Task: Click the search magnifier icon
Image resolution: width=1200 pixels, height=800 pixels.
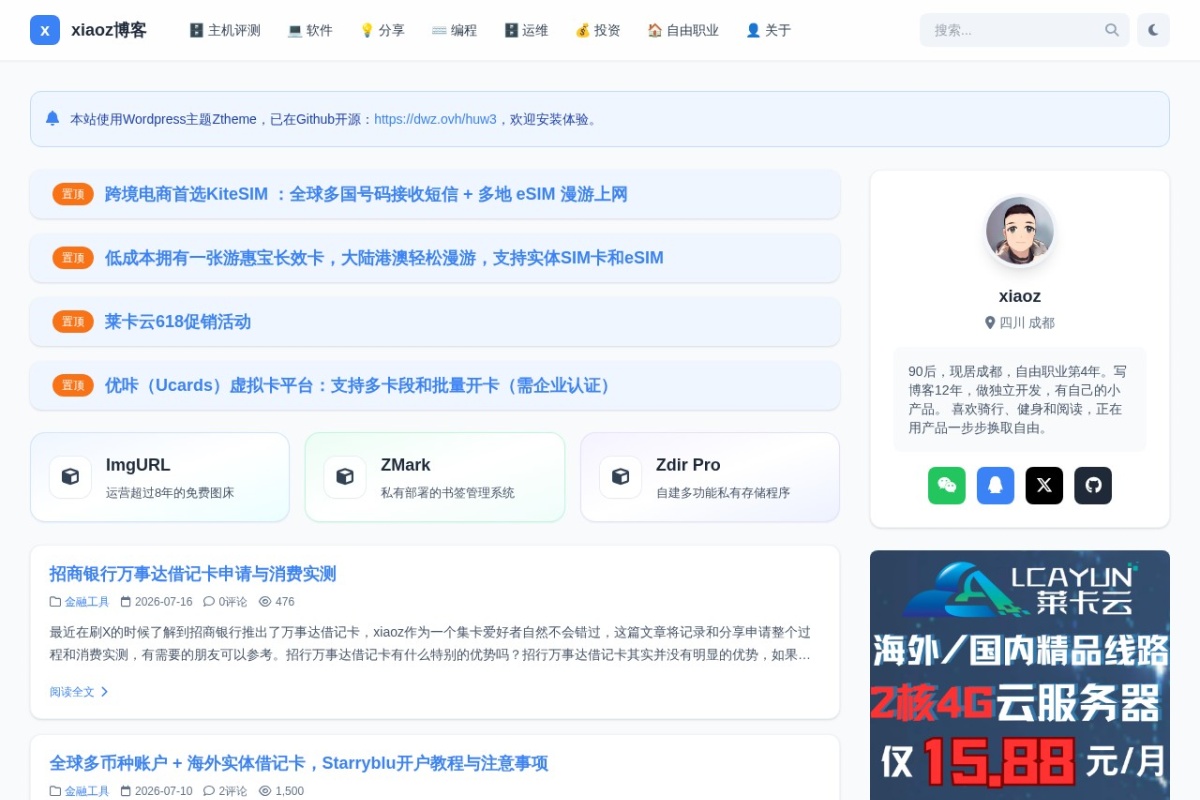Action: click(x=1112, y=30)
